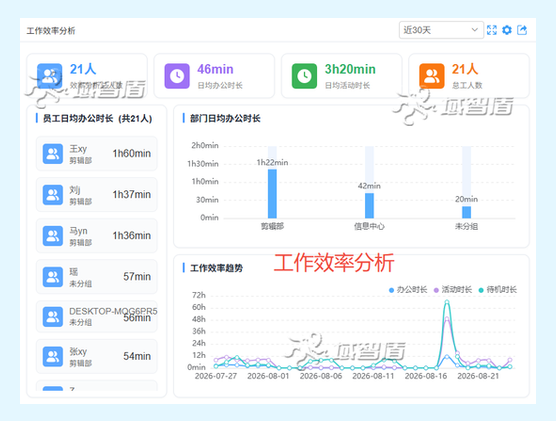The width and height of the screenshot is (556, 421).
Task: Open employee row 王xy 1h60min
Action: (x=96, y=154)
